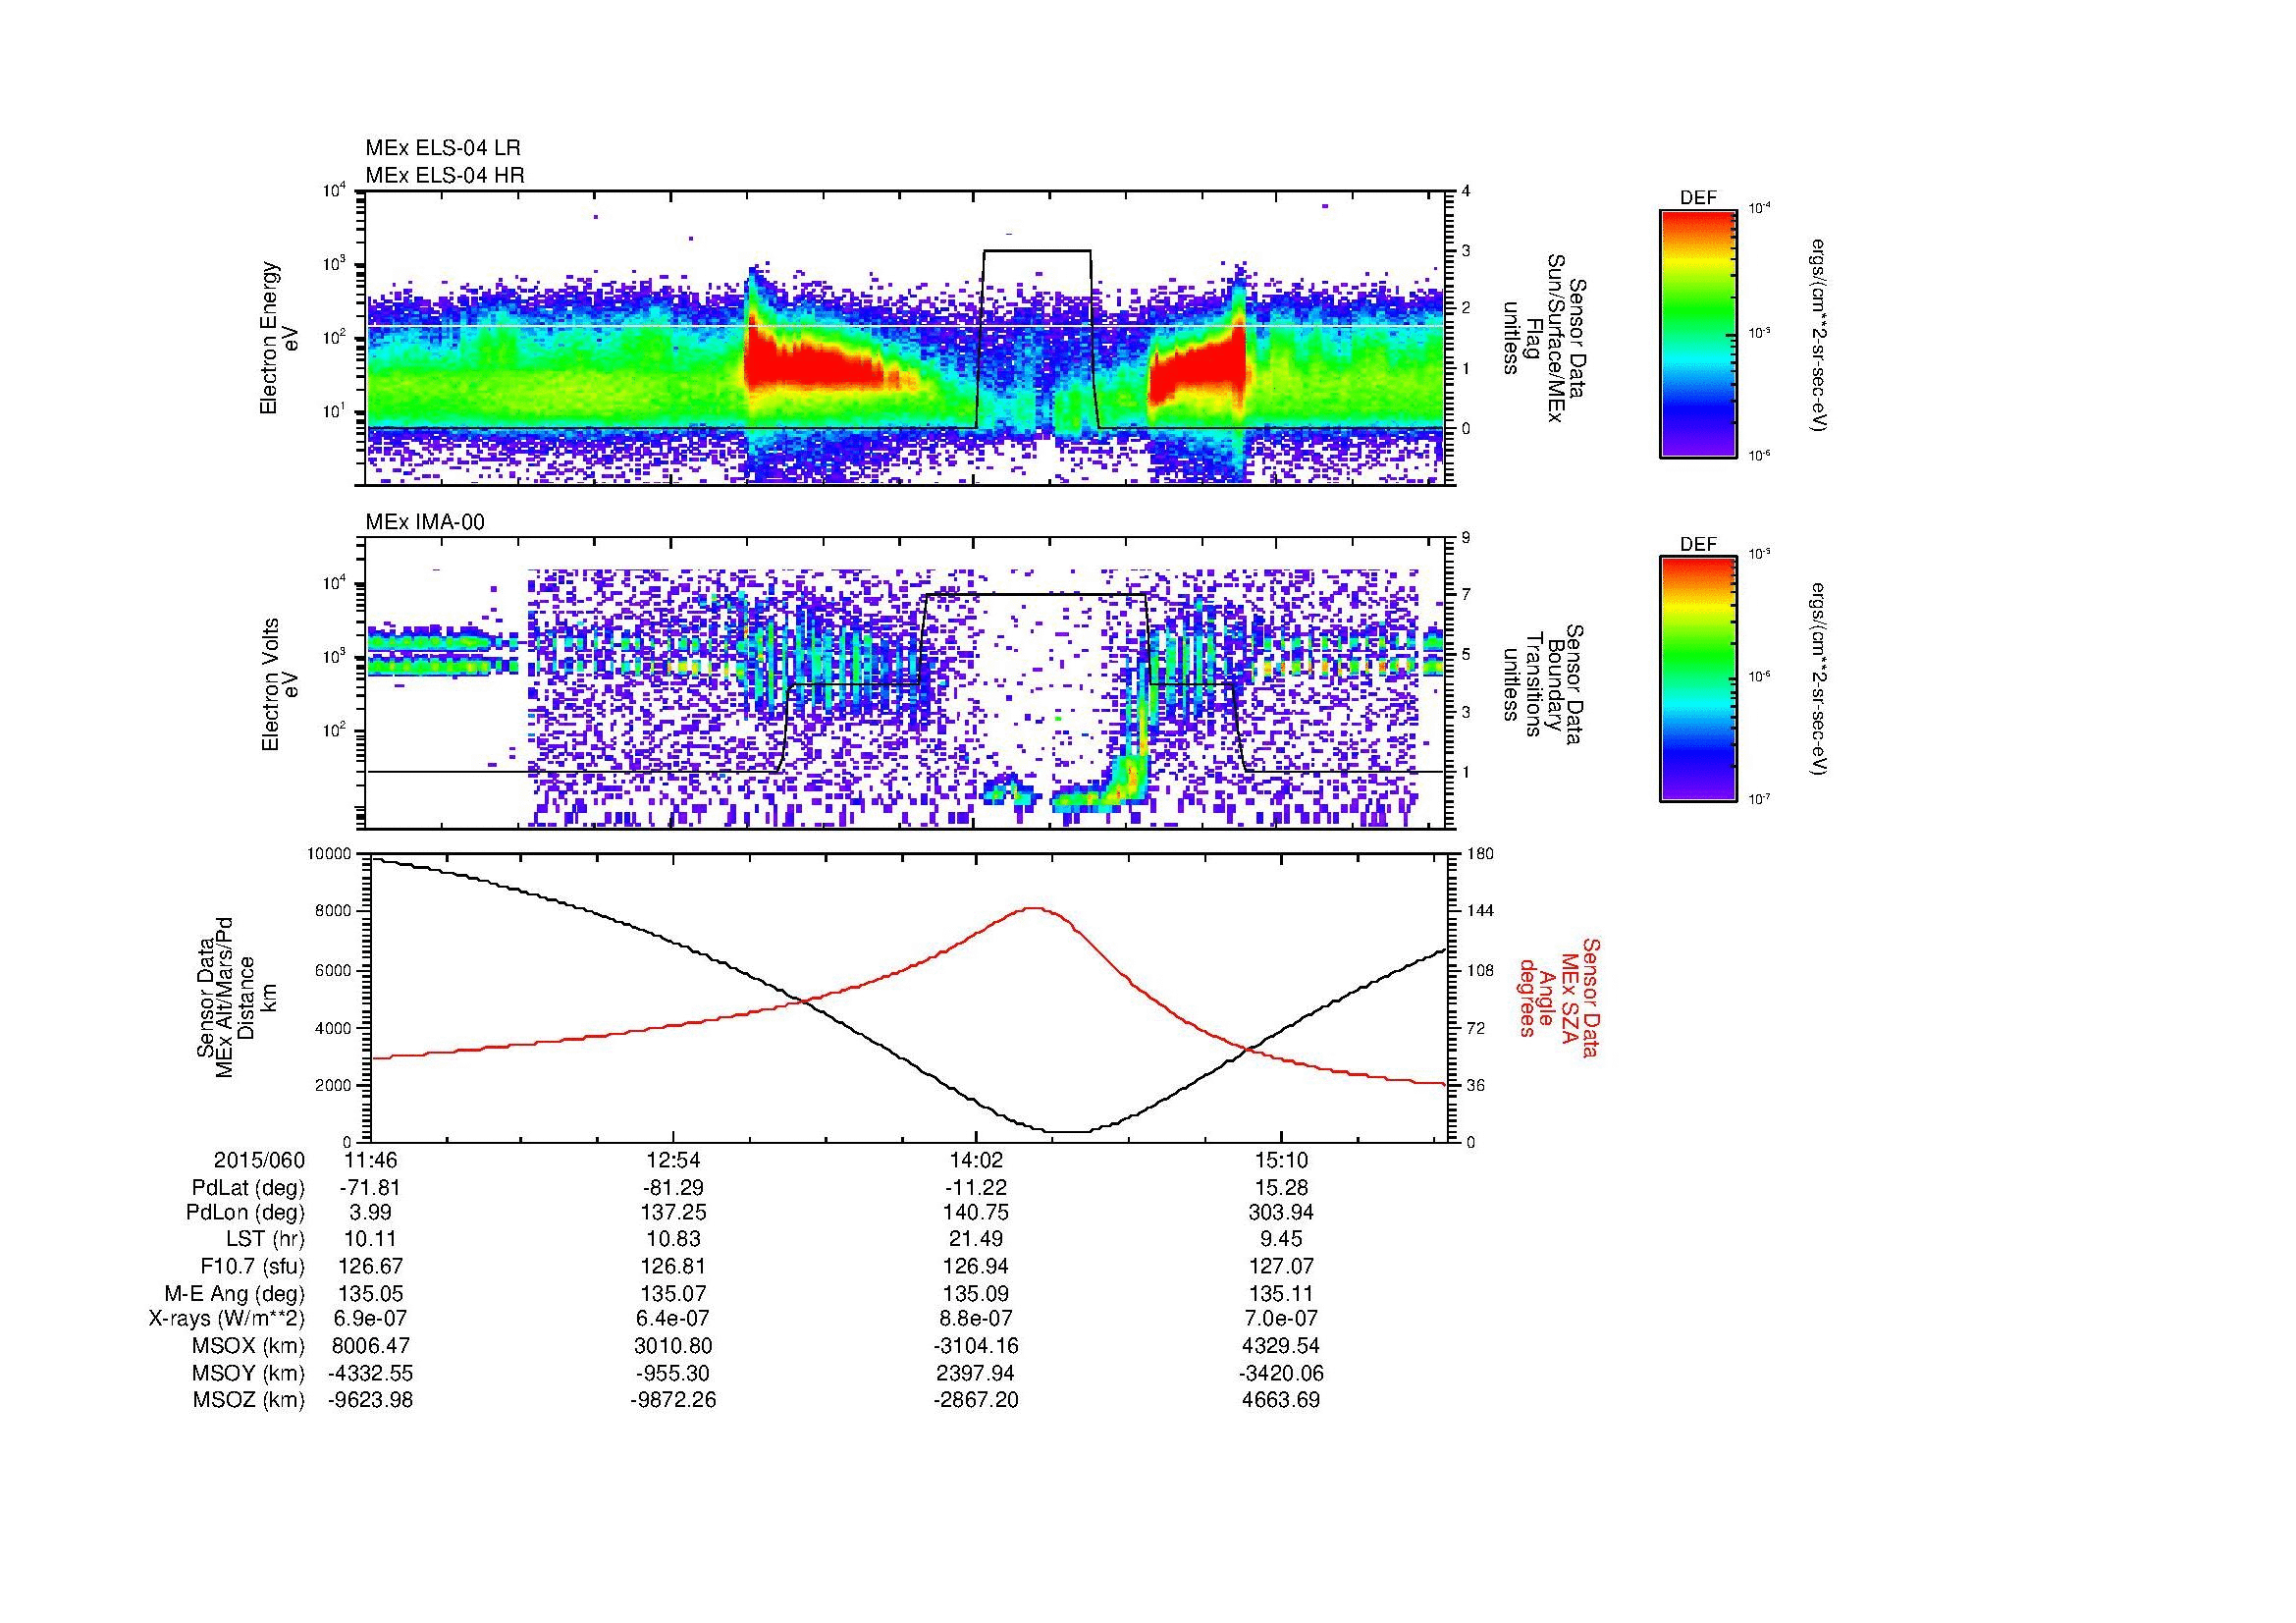This screenshot has width=2296, height=1623.
Task: Click the LST value '21.49'
Action: [x=976, y=1240]
